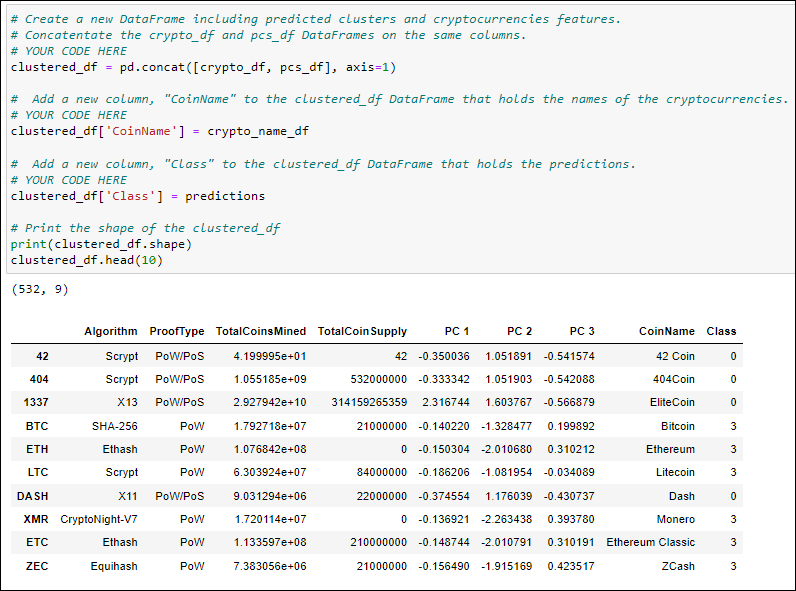The height and width of the screenshot is (591, 796).
Task: Click the PC 3 column header
Action: [x=582, y=331]
